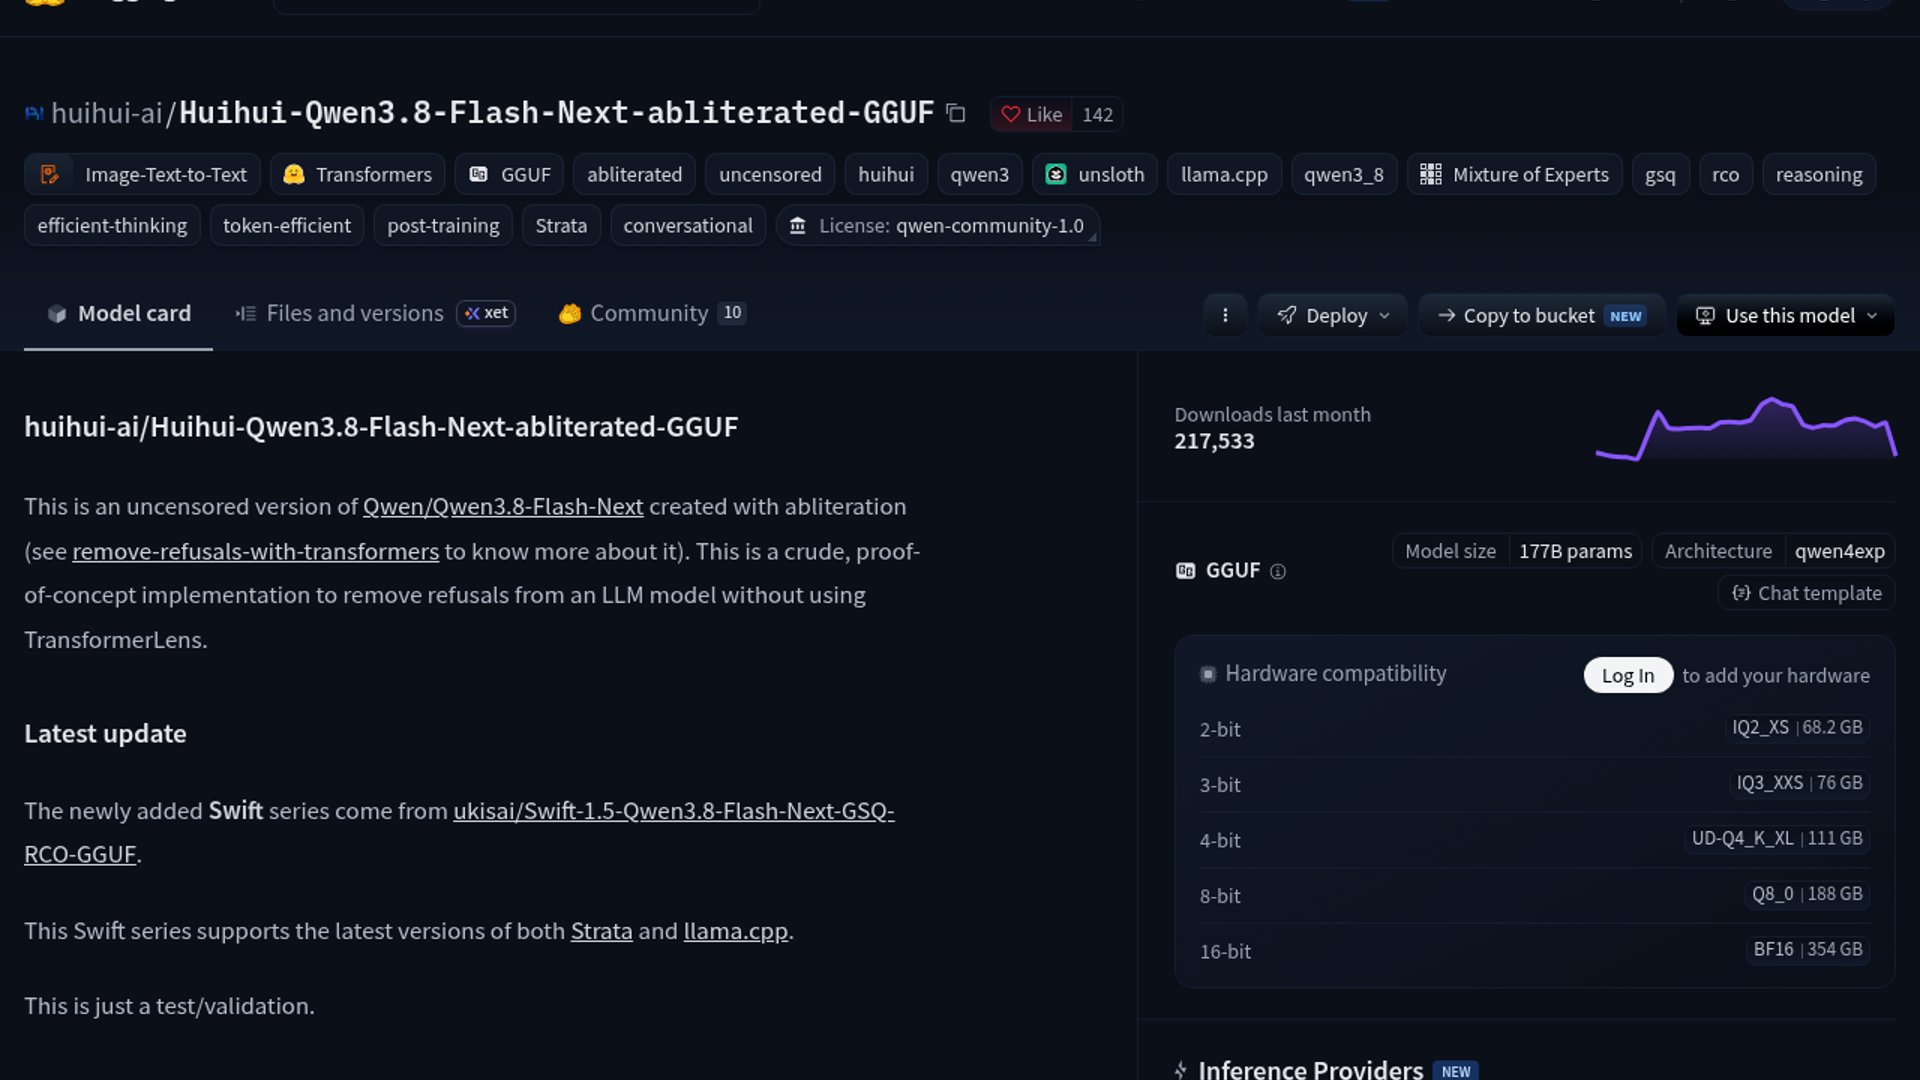Image resolution: width=1920 pixels, height=1080 pixels.
Task: Select the uncensored tag
Action: (x=770, y=175)
